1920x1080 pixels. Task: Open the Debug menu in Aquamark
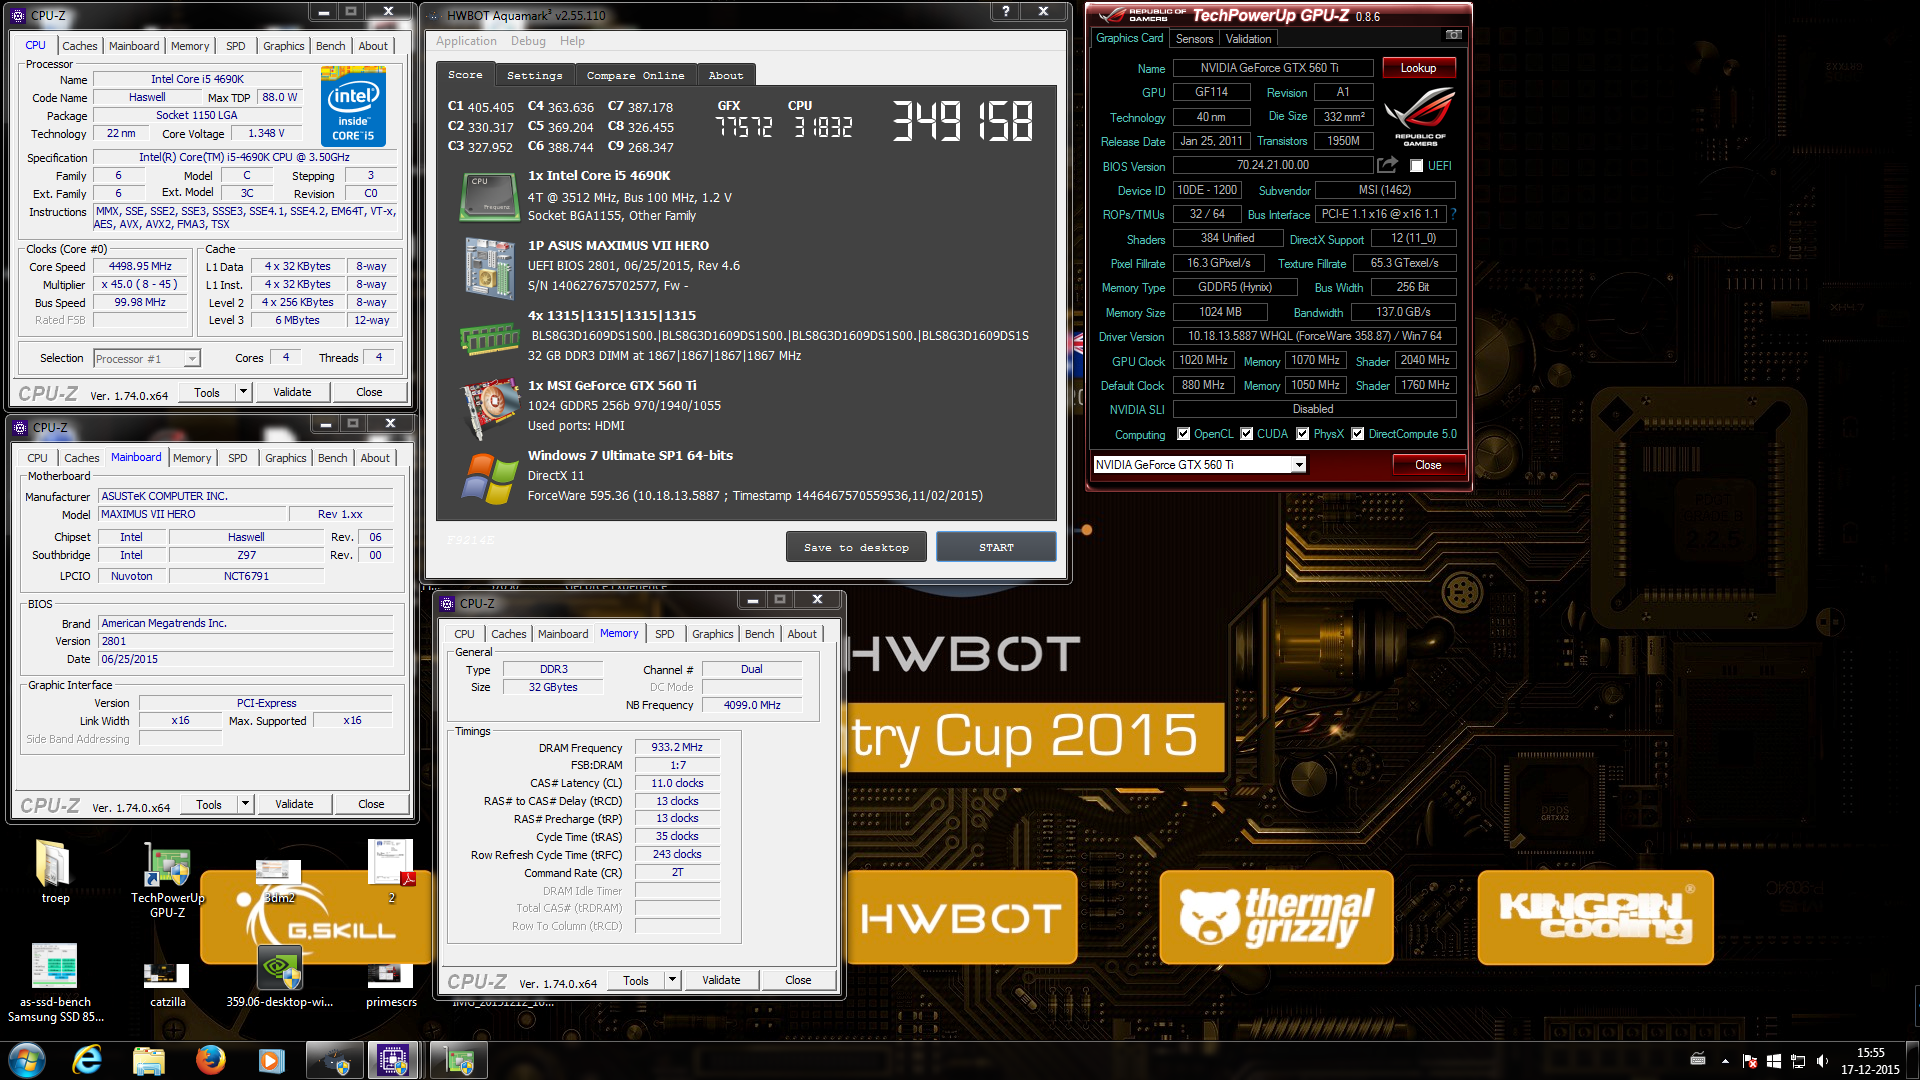tap(528, 41)
